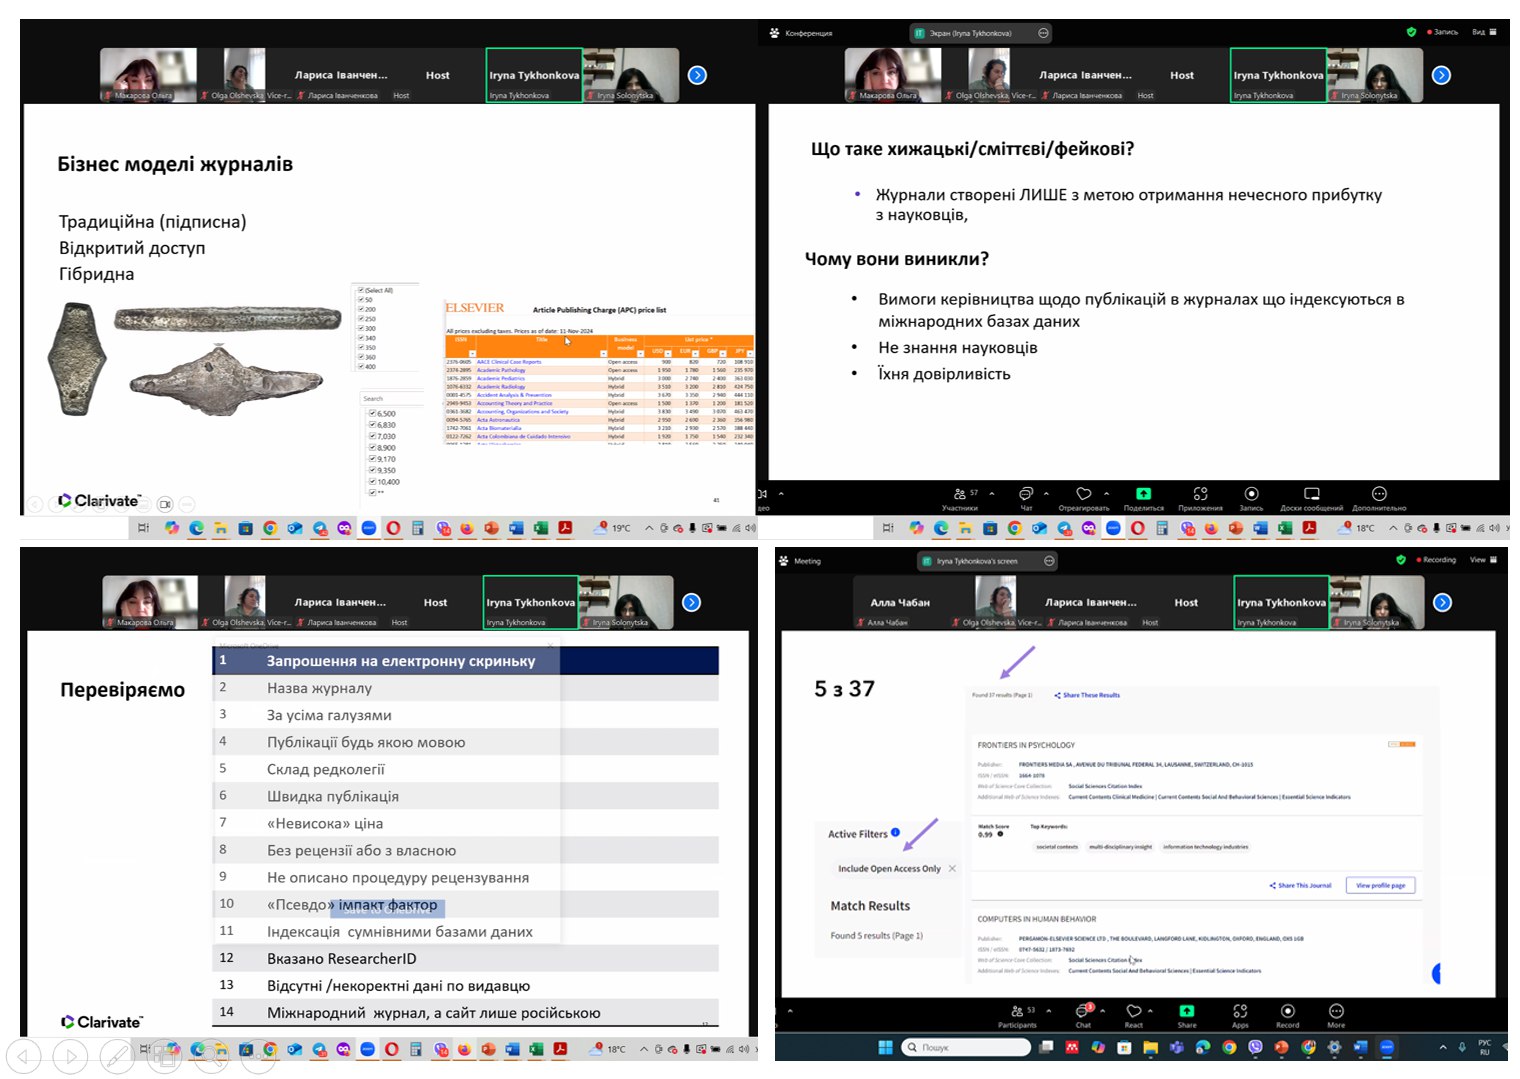This screenshot has height=1079, width=1520.
Task: Uncheck the 6,500 filter checkbox
Action: point(372,413)
